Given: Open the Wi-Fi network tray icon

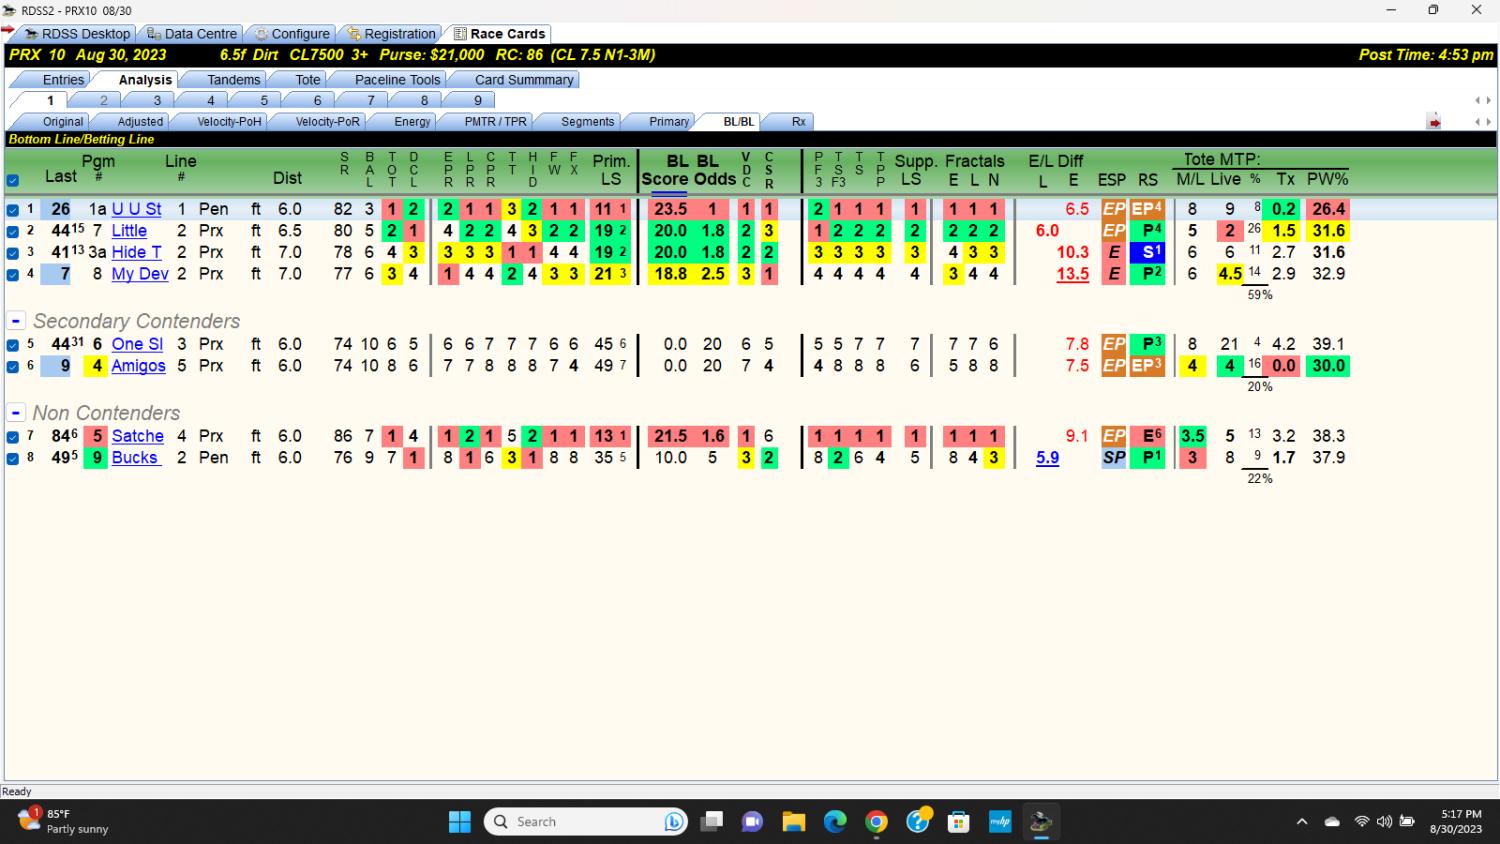Looking at the screenshot, I should pos(1361,822).
